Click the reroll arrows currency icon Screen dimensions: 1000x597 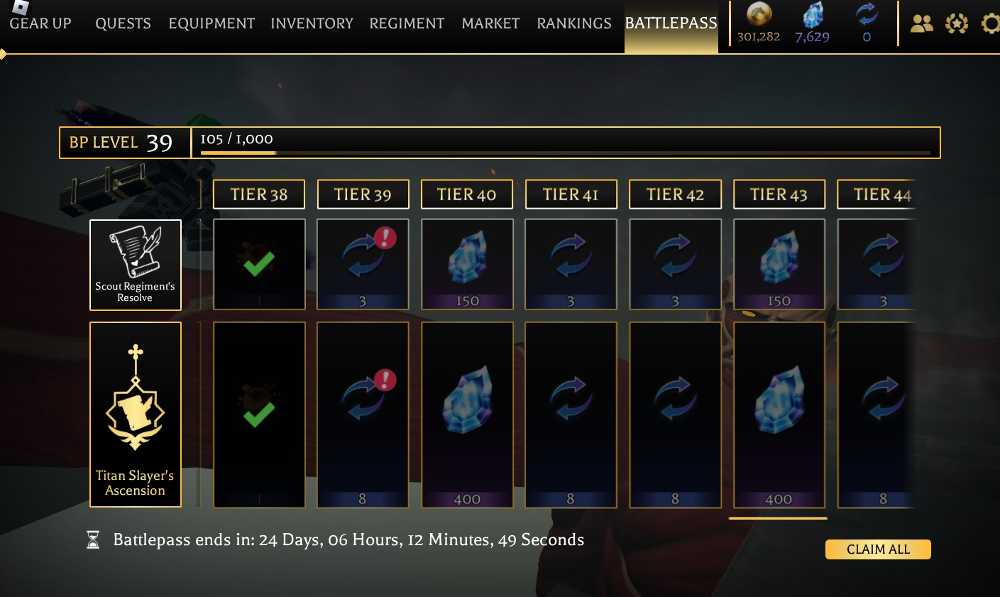click(x=866, y=14)
